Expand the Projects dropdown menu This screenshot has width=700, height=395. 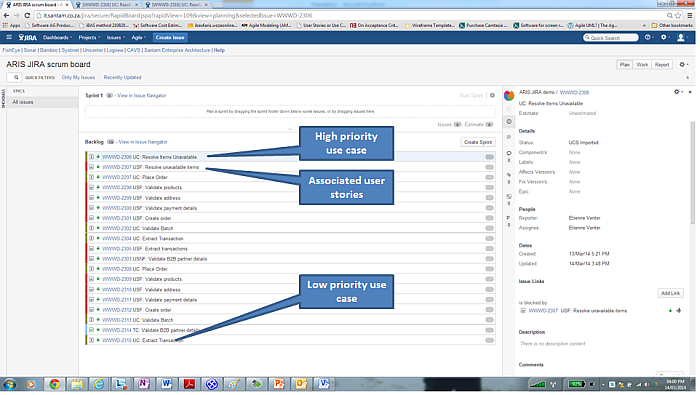(89, 37)
